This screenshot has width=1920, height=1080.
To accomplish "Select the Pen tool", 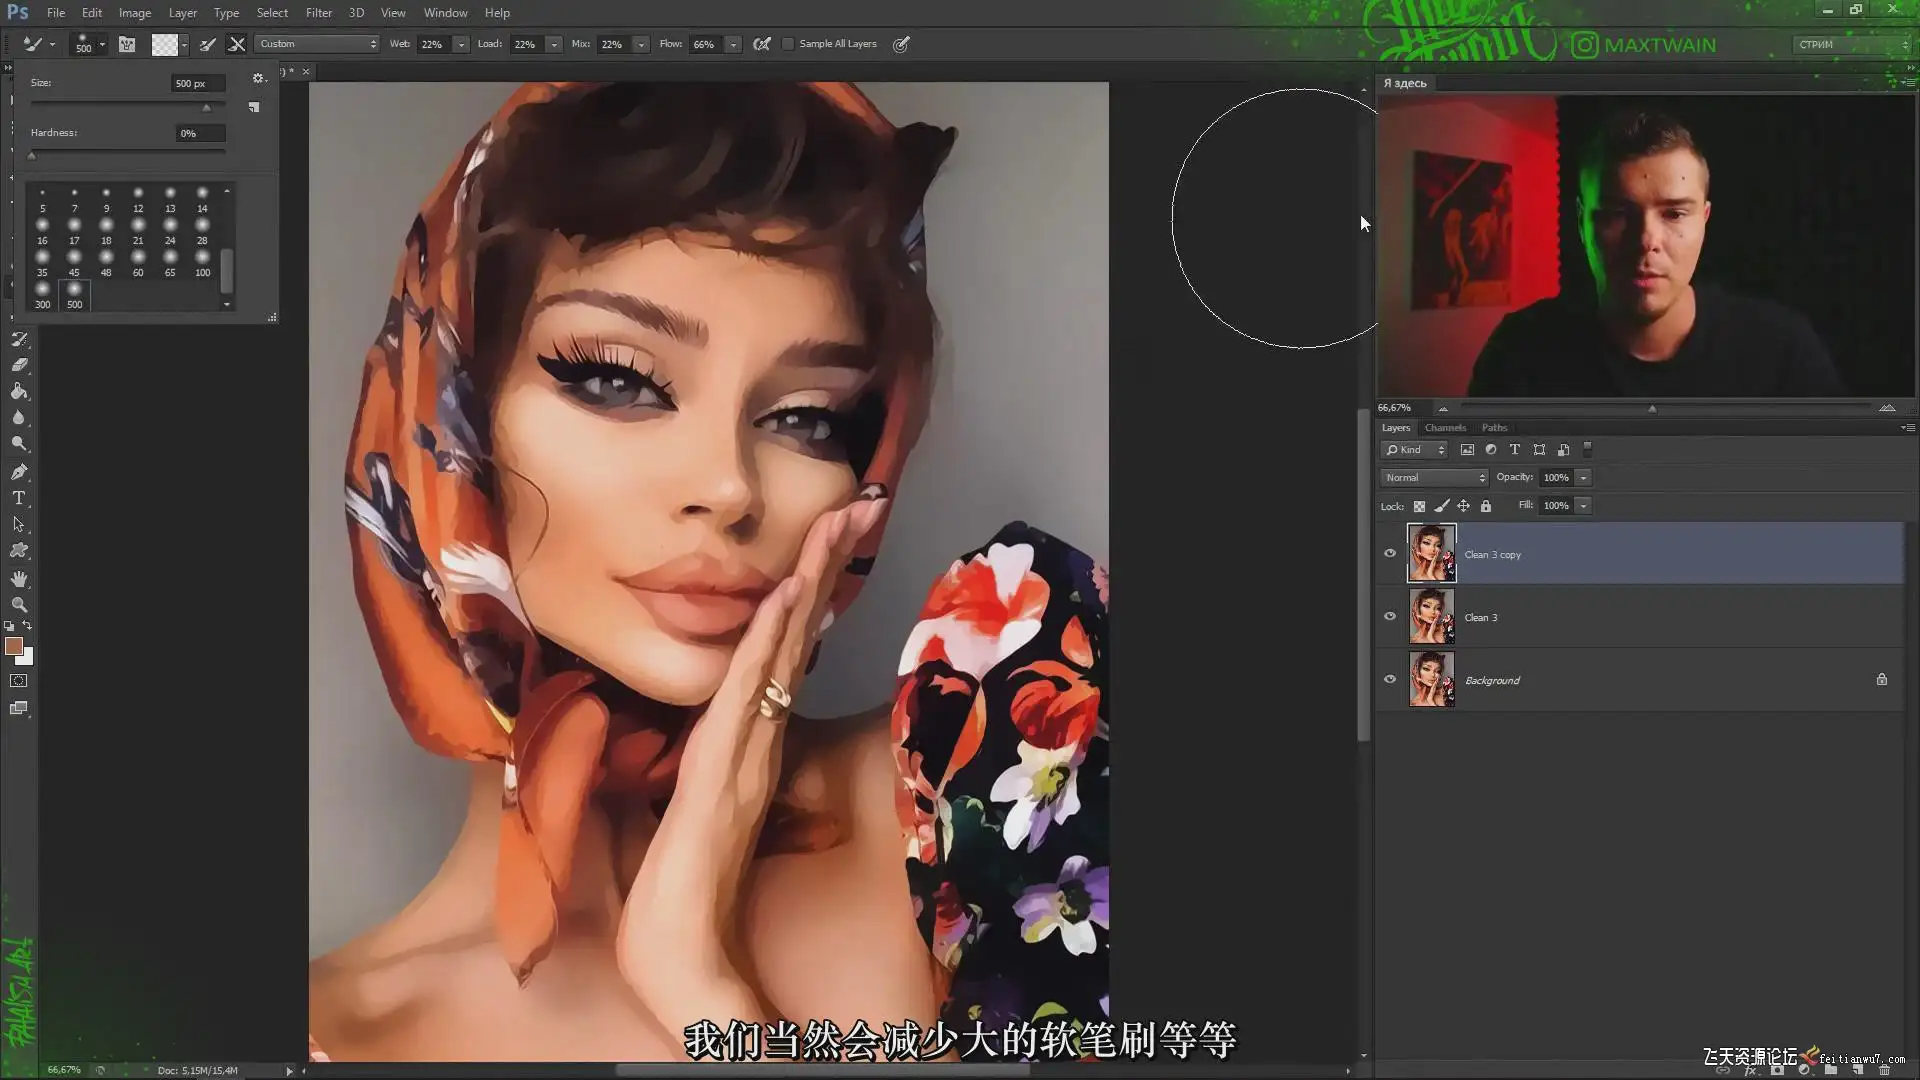I will click(x=19, y=471).
